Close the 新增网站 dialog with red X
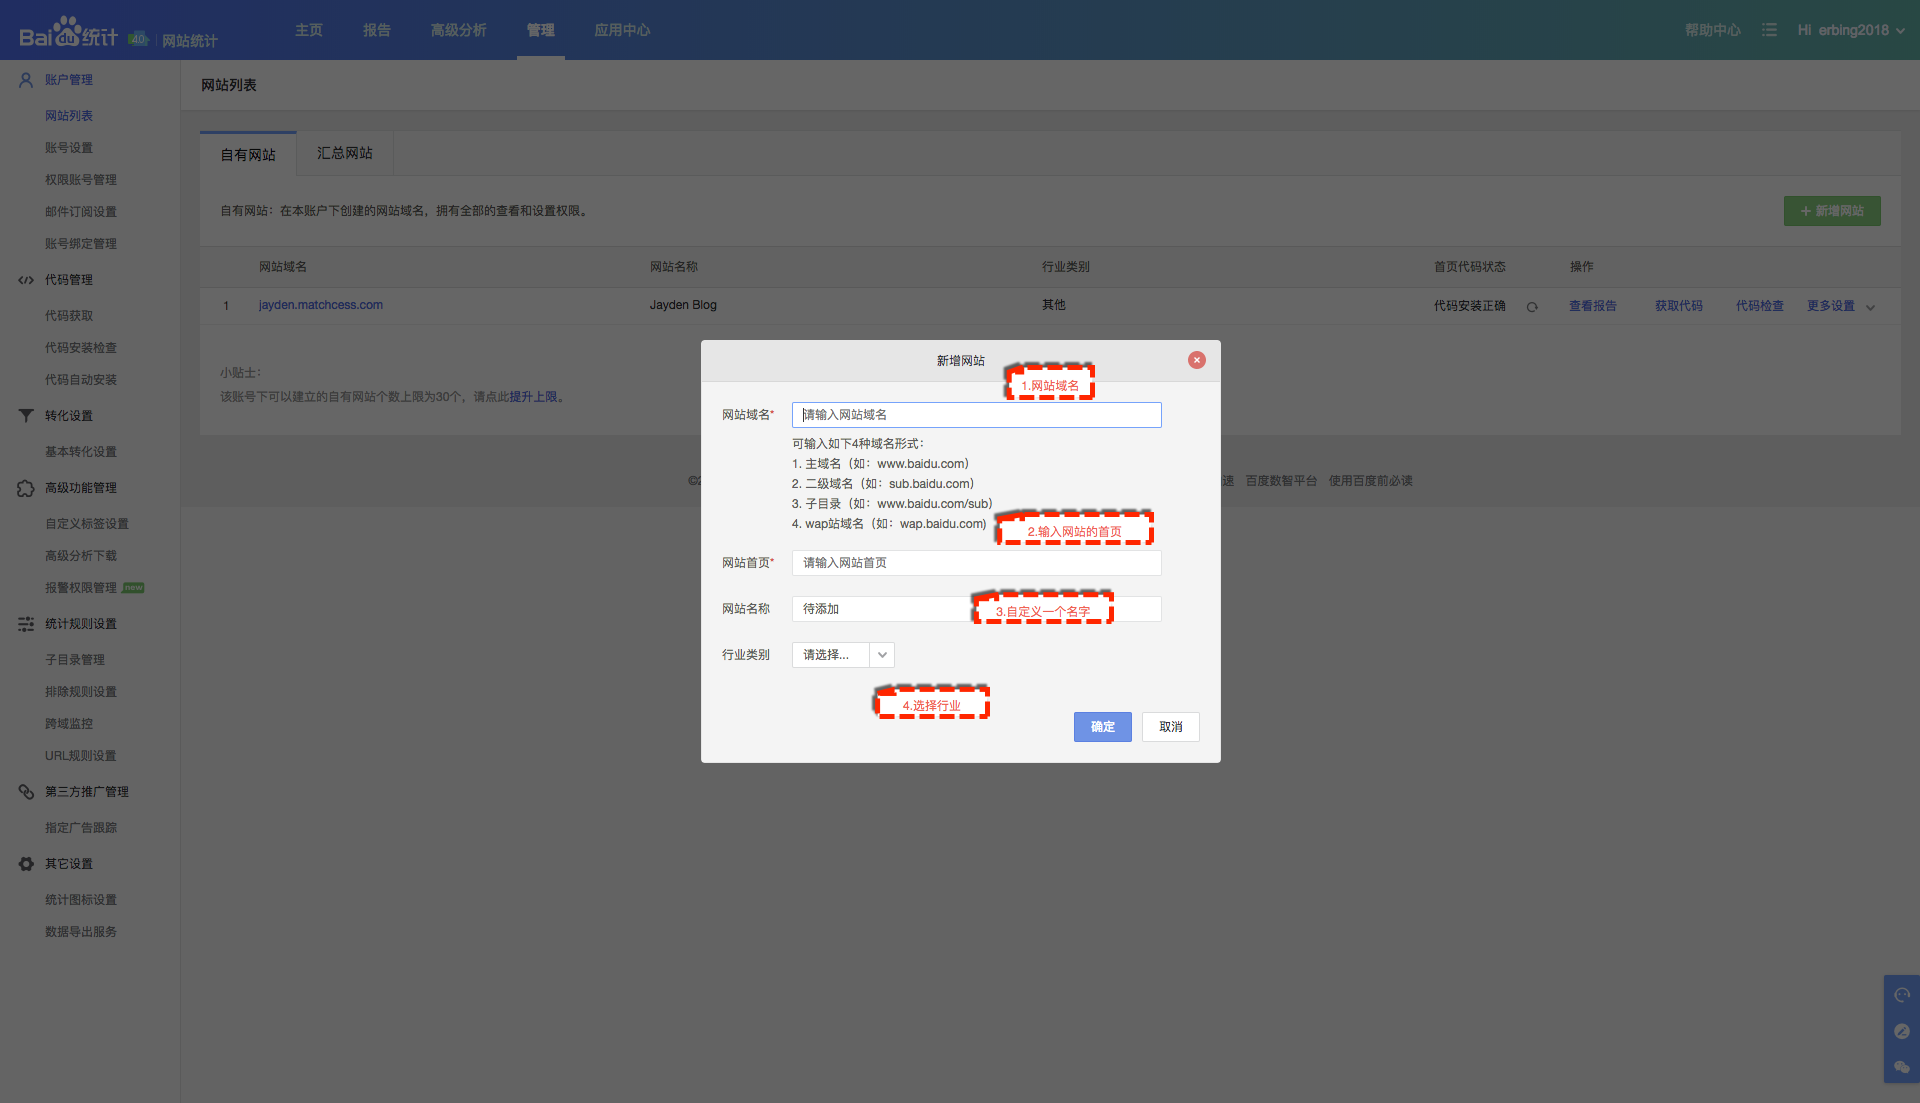The width and height of the screenshot is (1920, 1103). [1196, 360]
